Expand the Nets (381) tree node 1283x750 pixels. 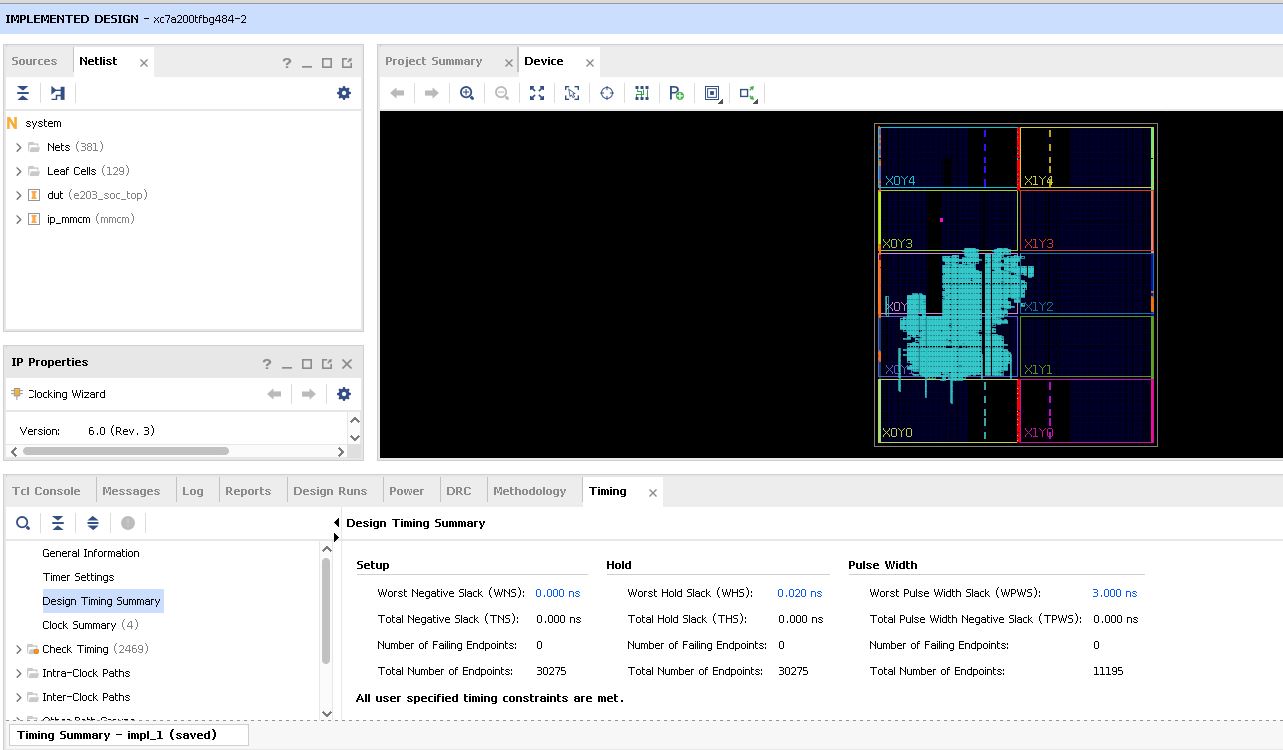click(x=18, y=147)
